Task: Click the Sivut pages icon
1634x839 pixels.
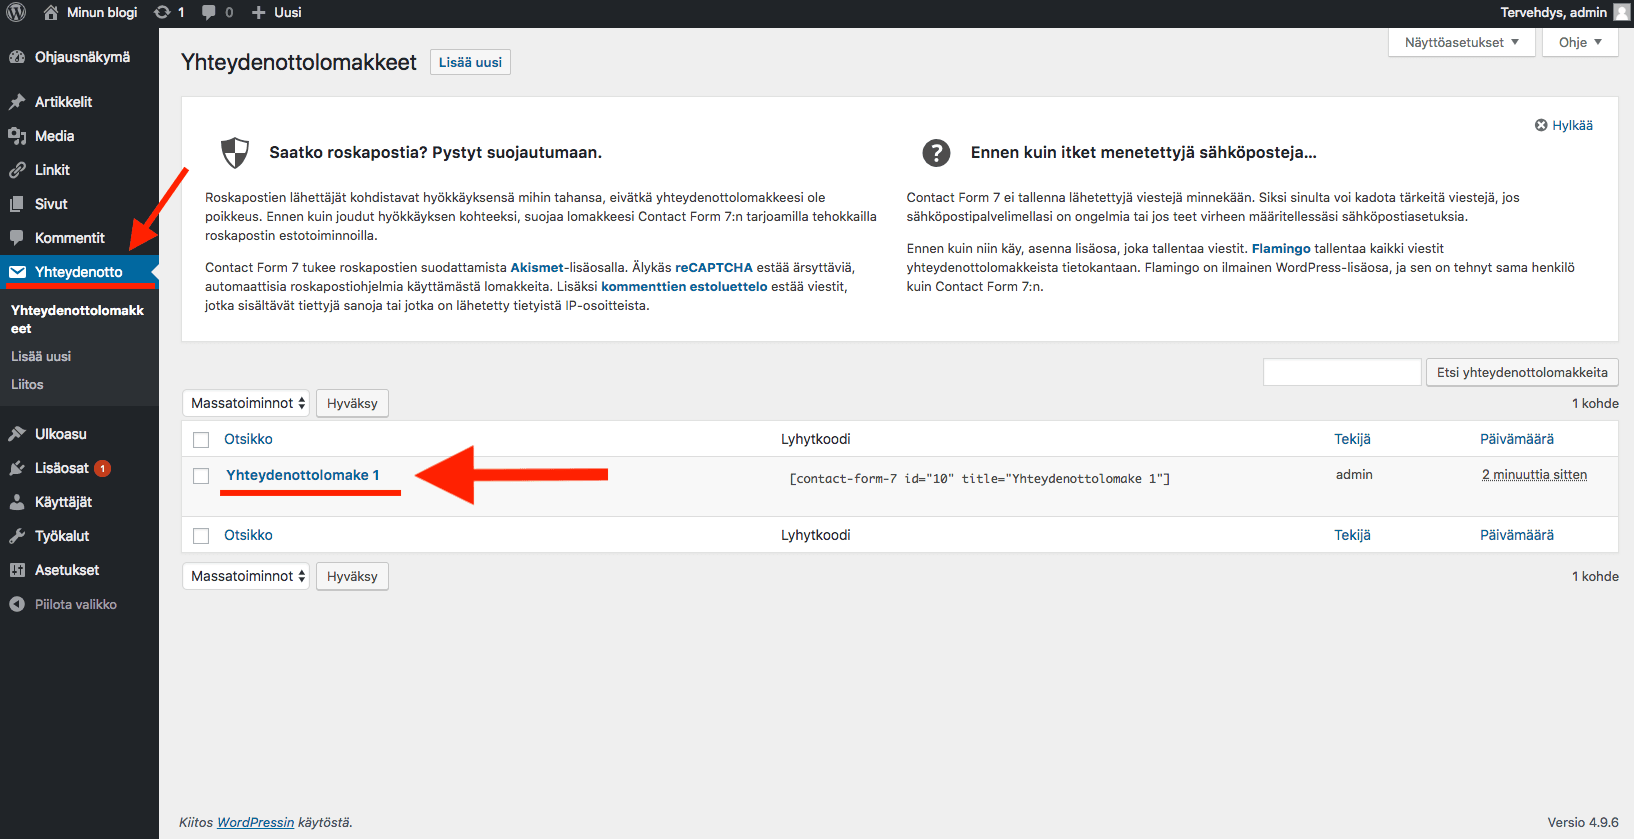Action: pyautogui.click(x=17, y=204)
